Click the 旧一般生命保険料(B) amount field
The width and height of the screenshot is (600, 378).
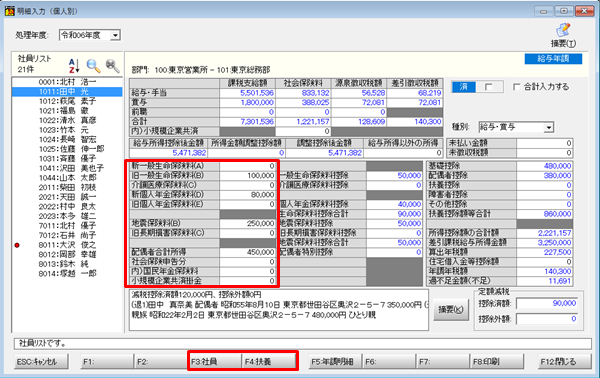click(x=248, y=176)
